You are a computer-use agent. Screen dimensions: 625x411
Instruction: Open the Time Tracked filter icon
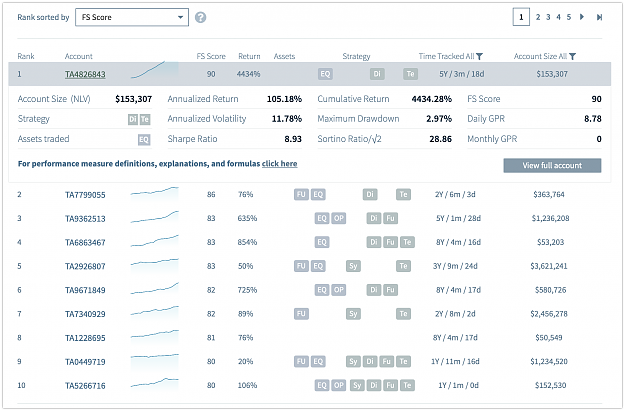[x=480, y=56]
